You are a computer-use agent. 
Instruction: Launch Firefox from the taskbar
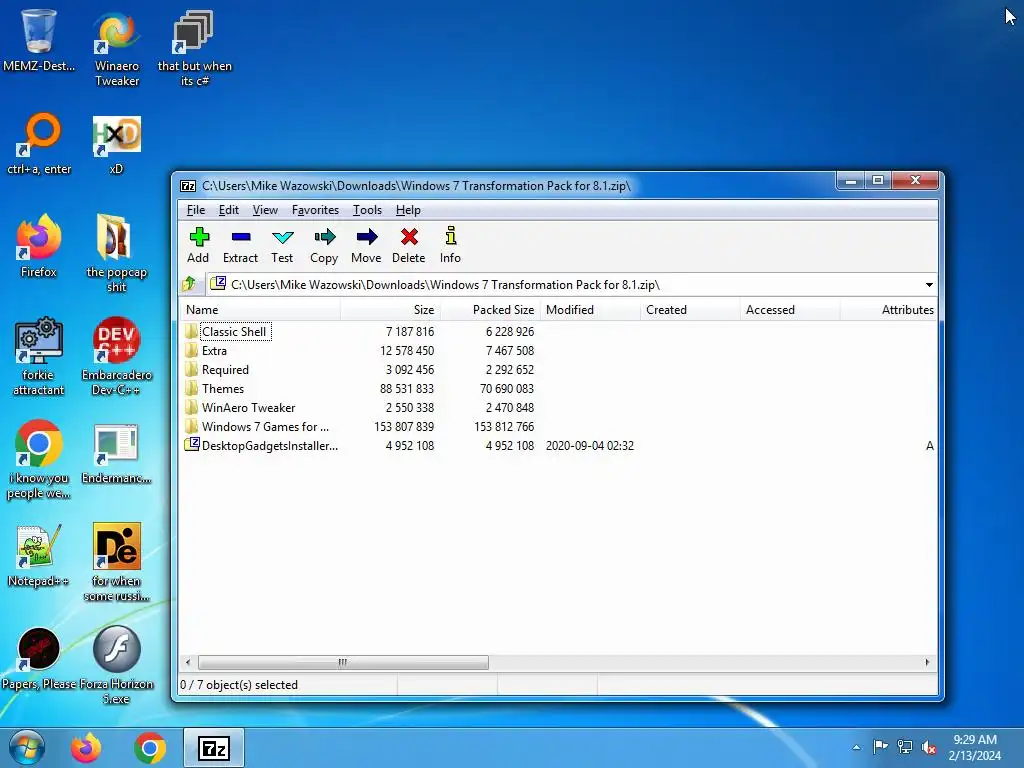tap(86, 748)
